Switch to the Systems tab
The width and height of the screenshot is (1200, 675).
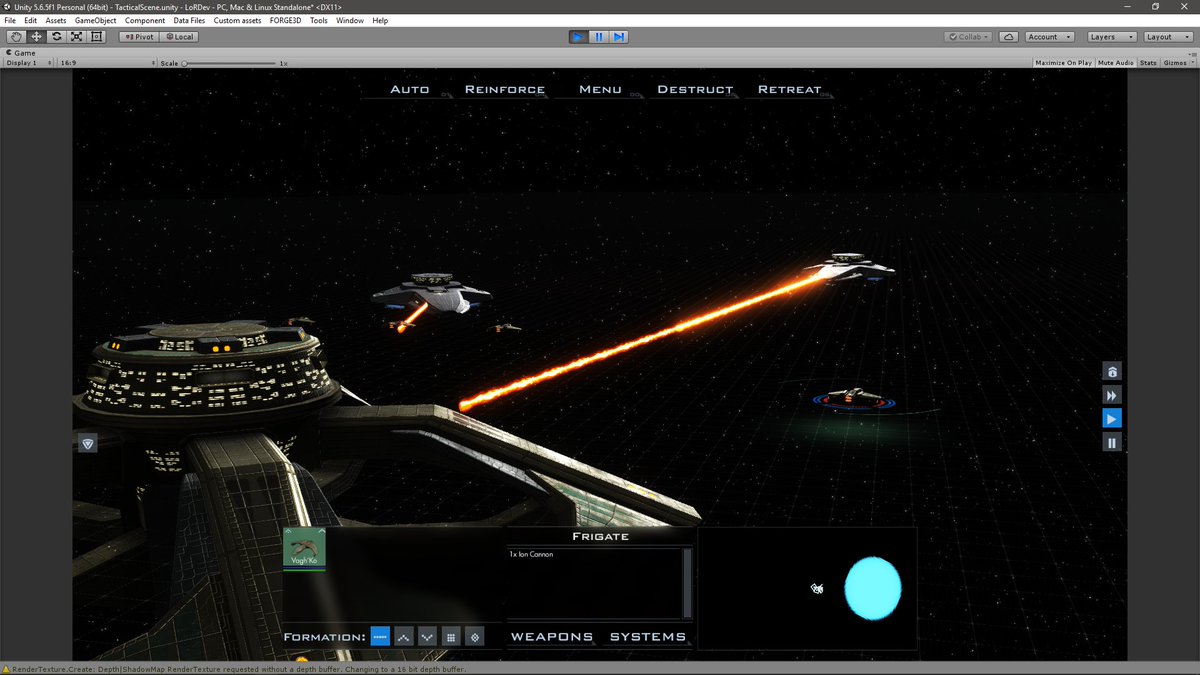648,636
